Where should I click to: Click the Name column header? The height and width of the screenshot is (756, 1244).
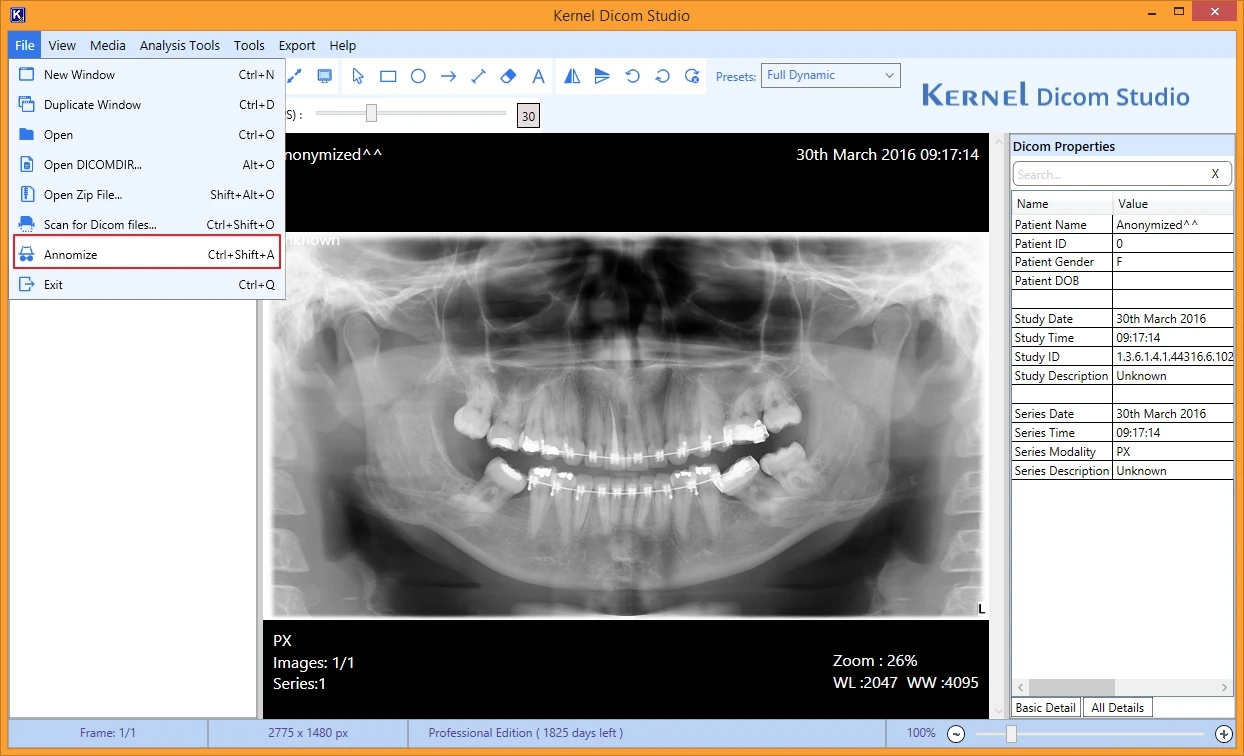pos(1062,204)
